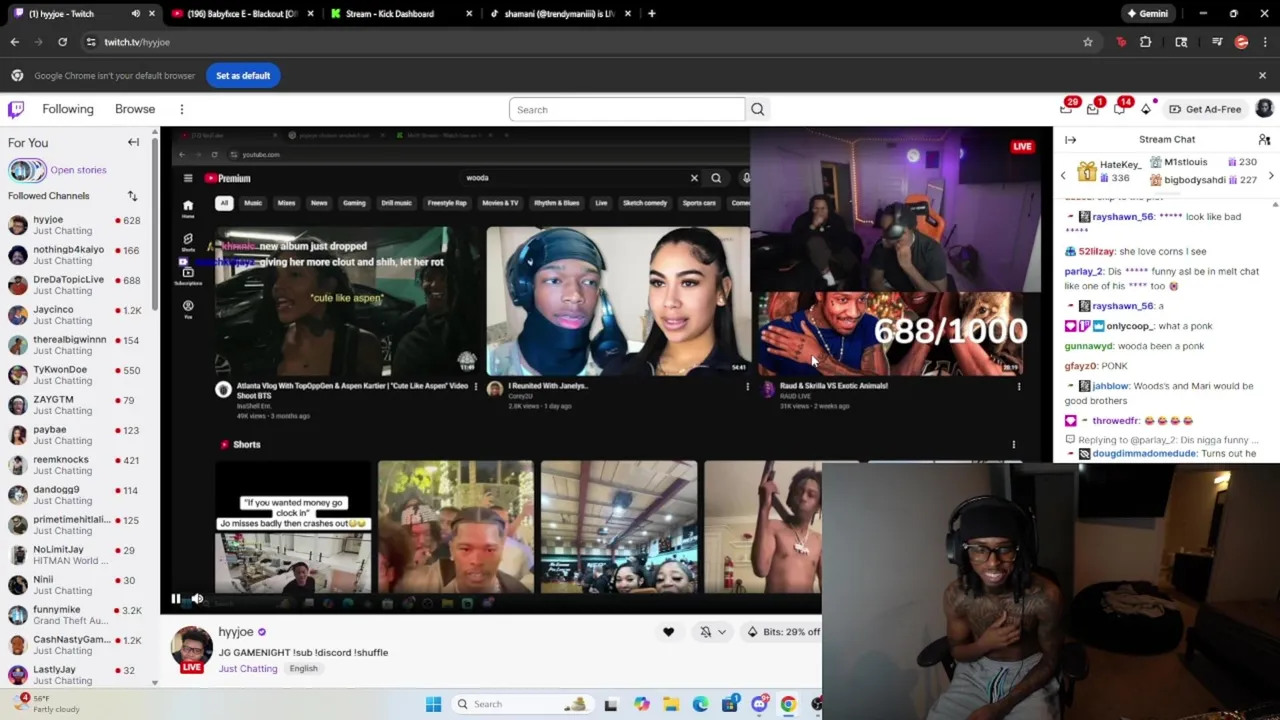Open Chrome extensions puzzle icon
The width and height of the screenshot is (1280, 720).
tap(1146, 42)
